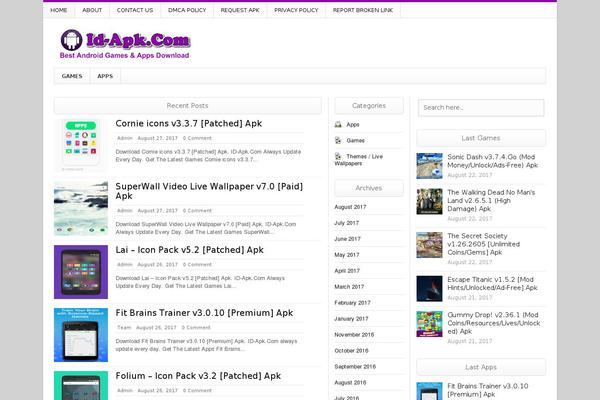600x400 pixels.
Task: Open the Apps category link
Action: point(353,125)
